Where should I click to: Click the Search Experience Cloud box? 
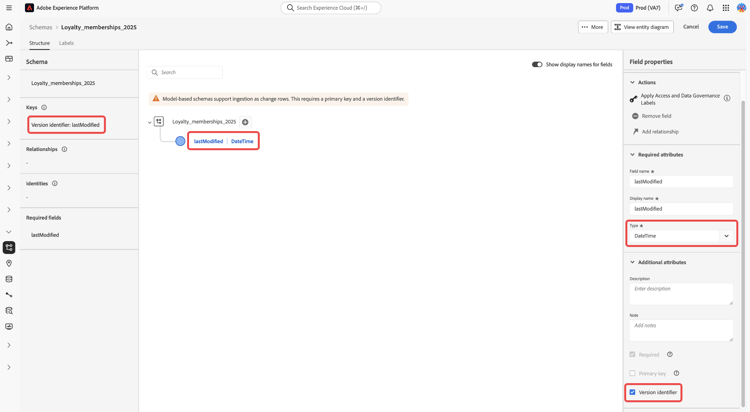click(331, 8)
